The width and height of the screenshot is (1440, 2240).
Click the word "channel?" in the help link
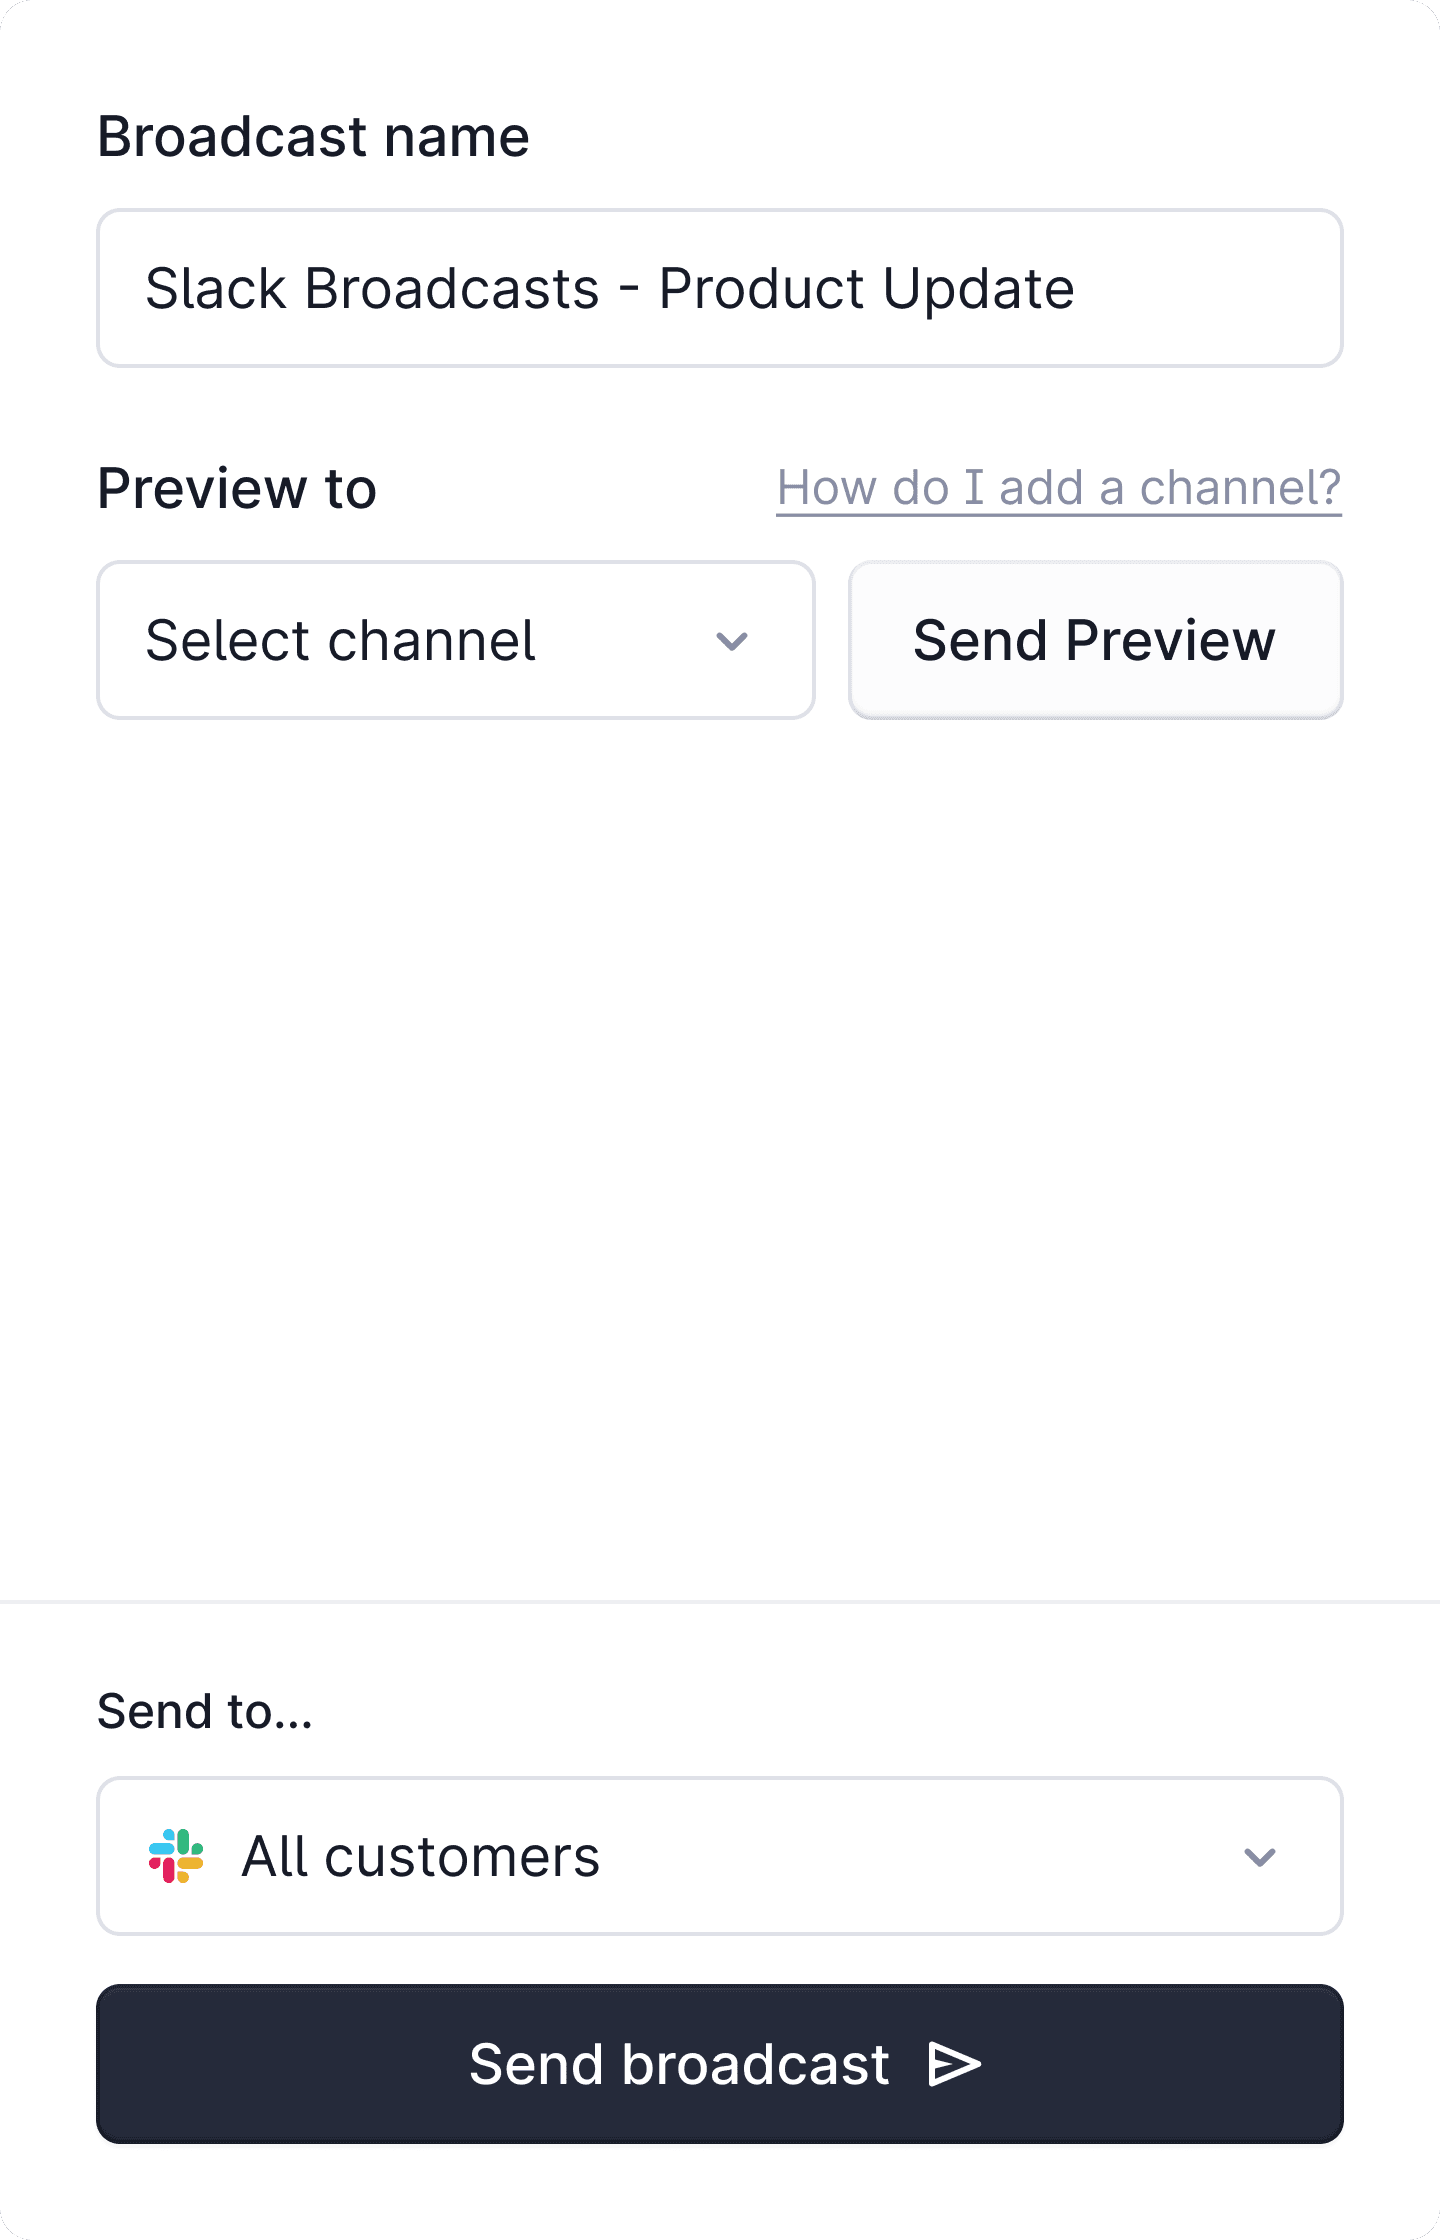click(1239, 488)
